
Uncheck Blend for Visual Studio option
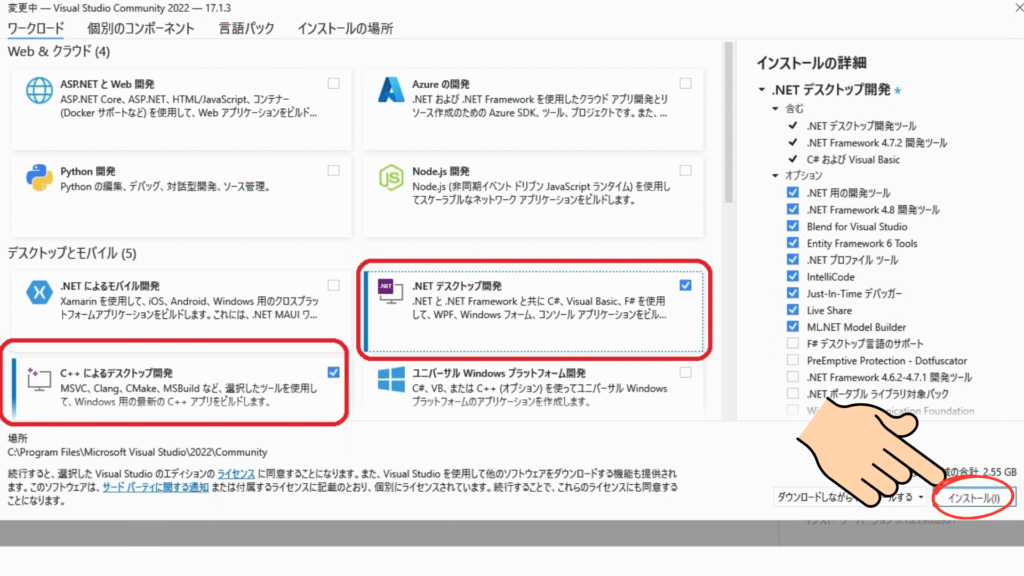(793, 226)
